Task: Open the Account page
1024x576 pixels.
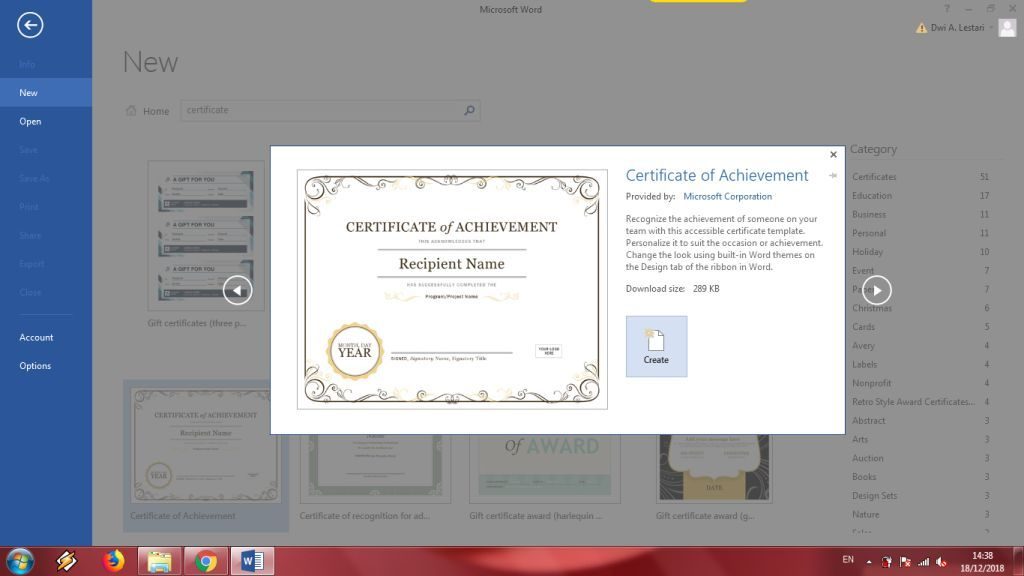Action: 46,338
